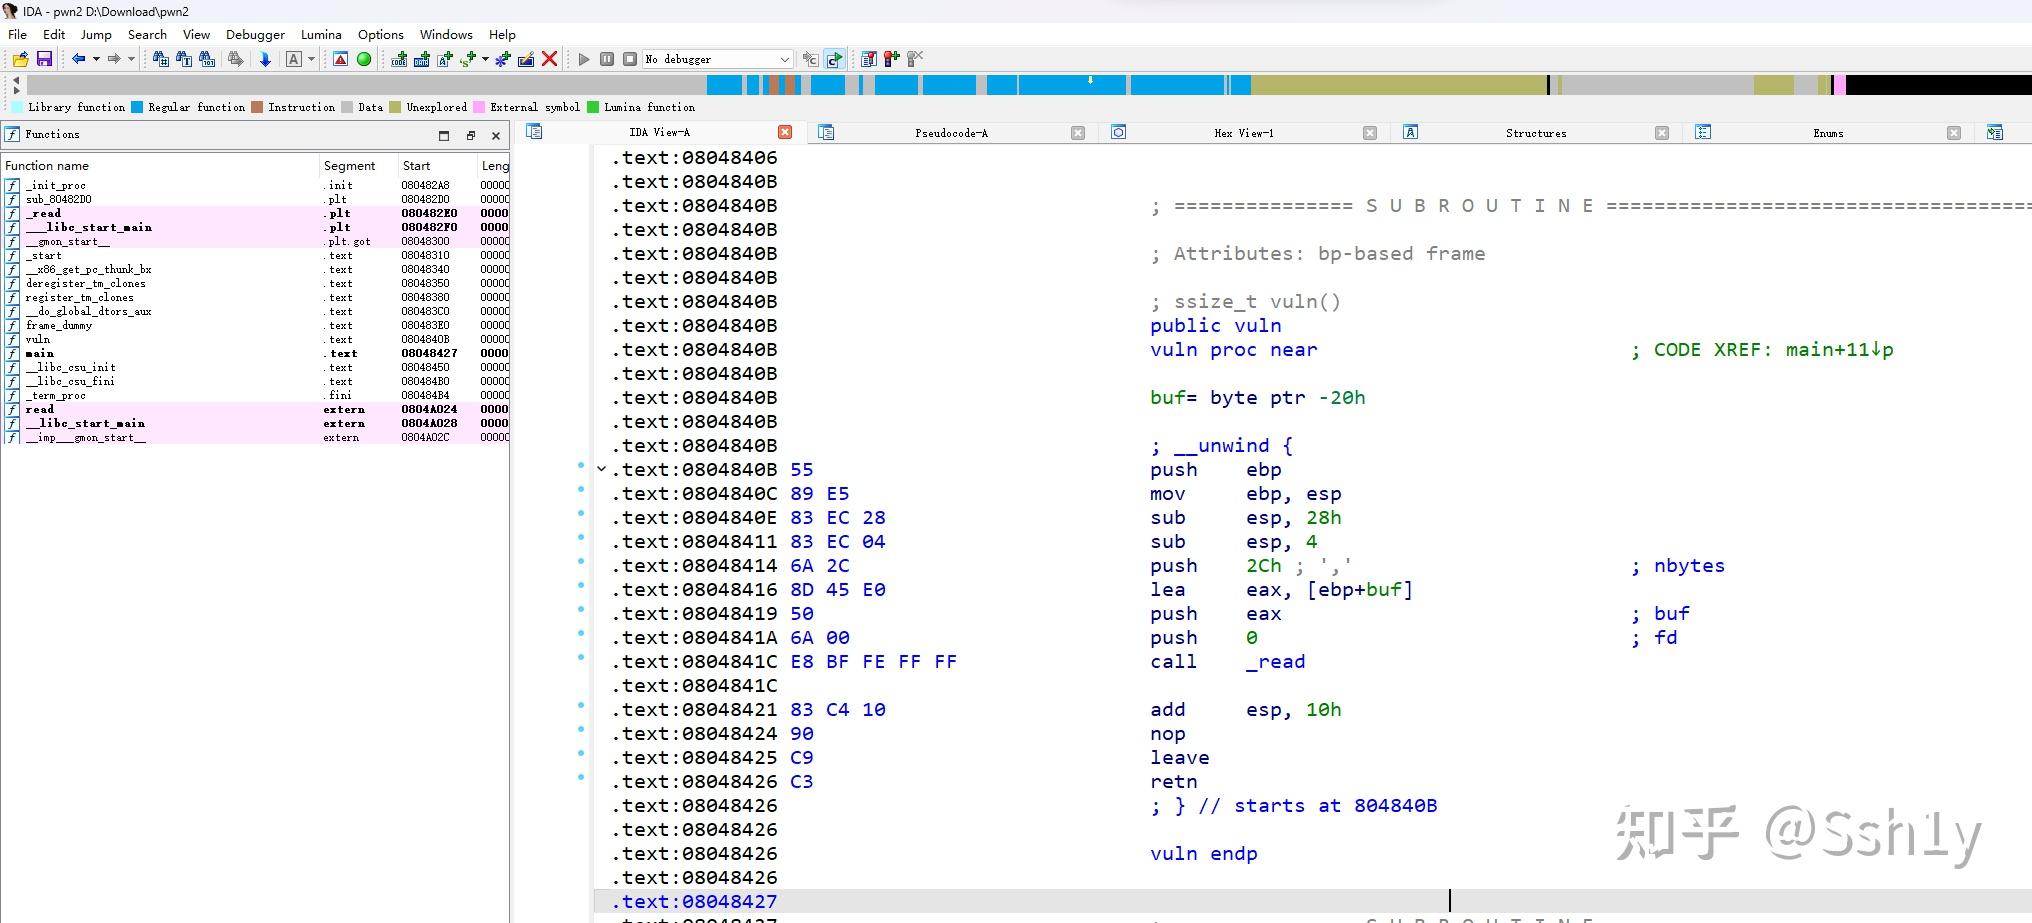Start the debugger with the Play icon

pos(584,59)
